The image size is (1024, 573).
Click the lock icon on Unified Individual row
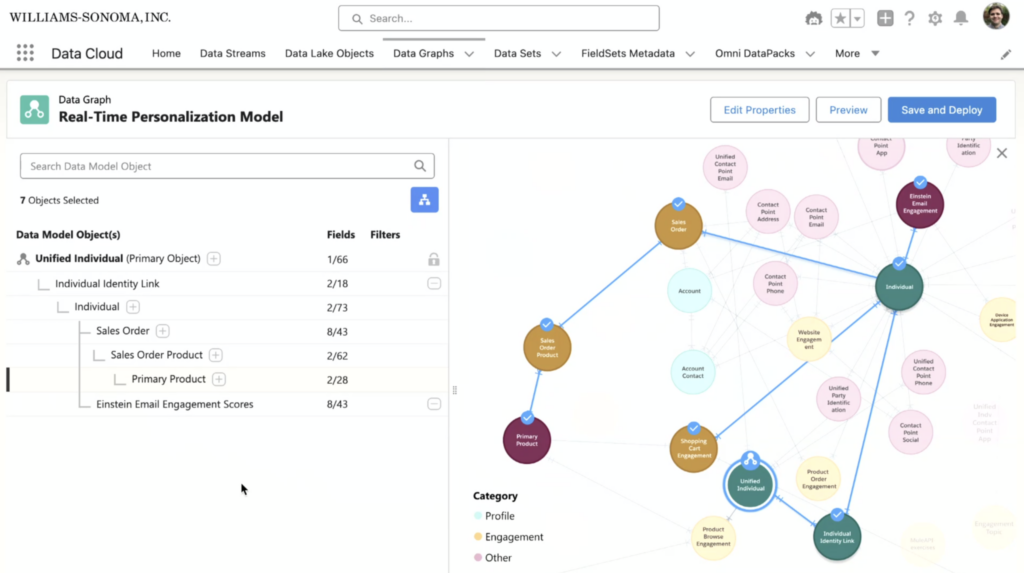tap(434, 259)
